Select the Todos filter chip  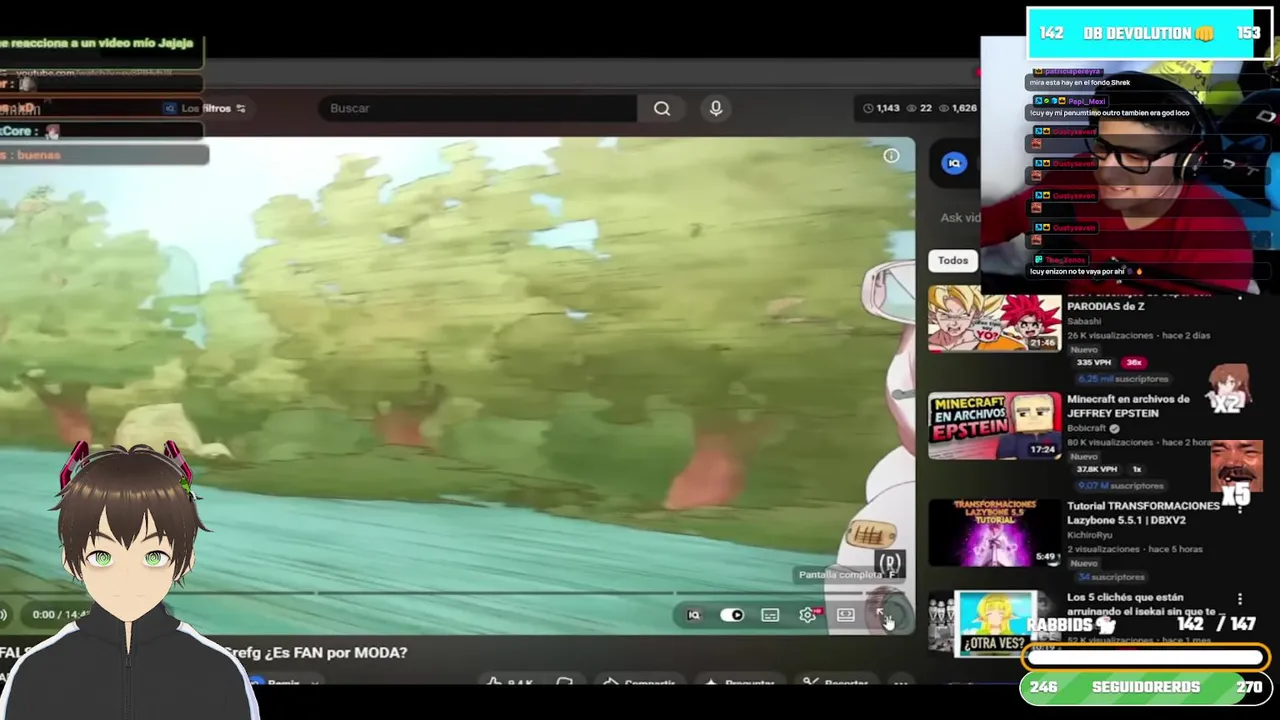953,261
